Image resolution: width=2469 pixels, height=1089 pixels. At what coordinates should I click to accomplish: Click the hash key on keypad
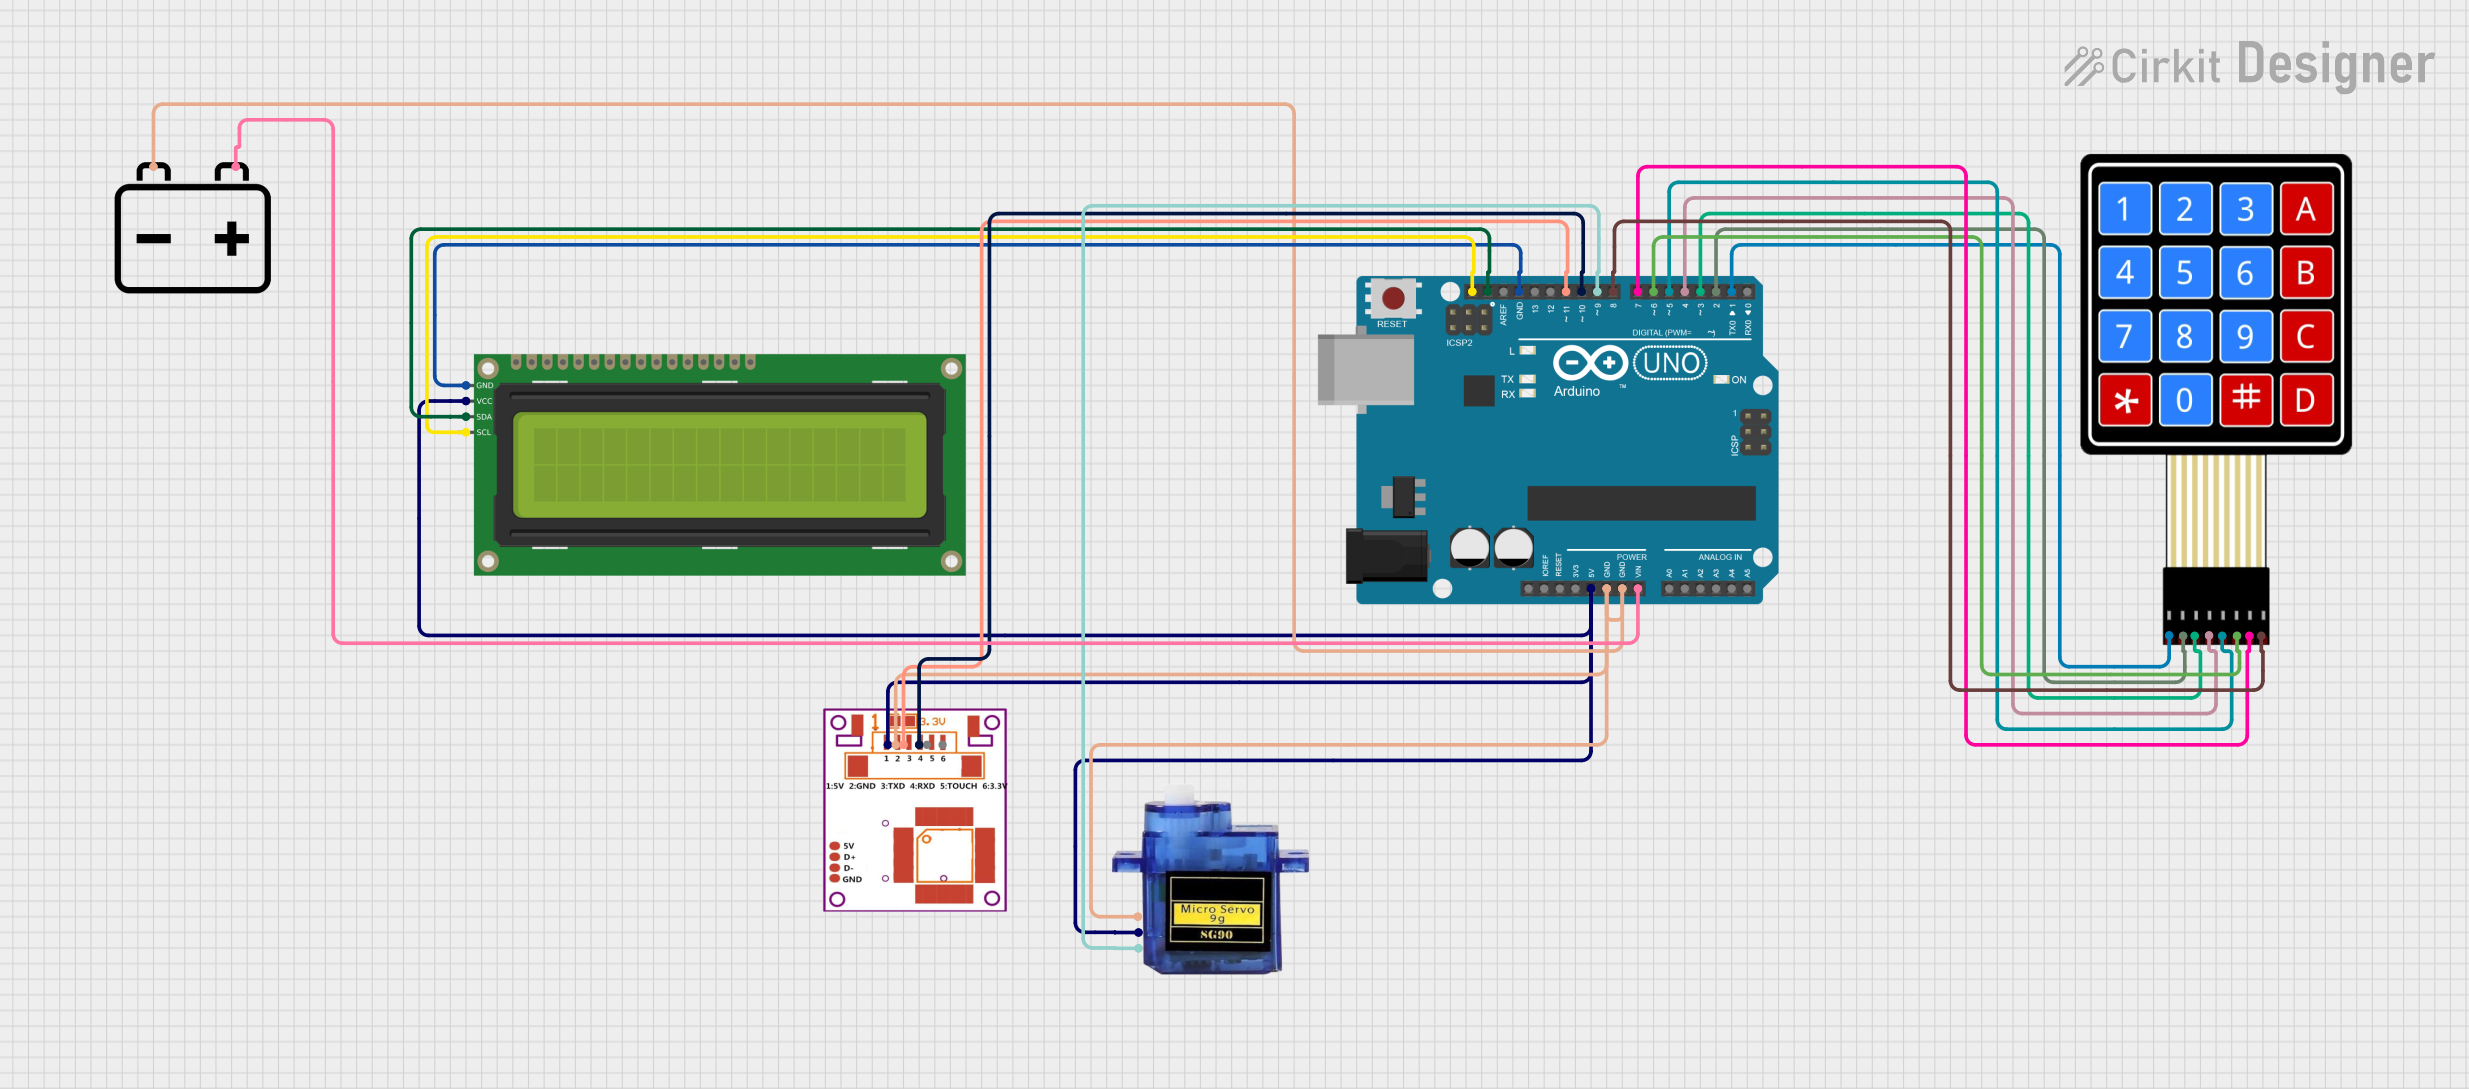click(x=2246, y=400)
